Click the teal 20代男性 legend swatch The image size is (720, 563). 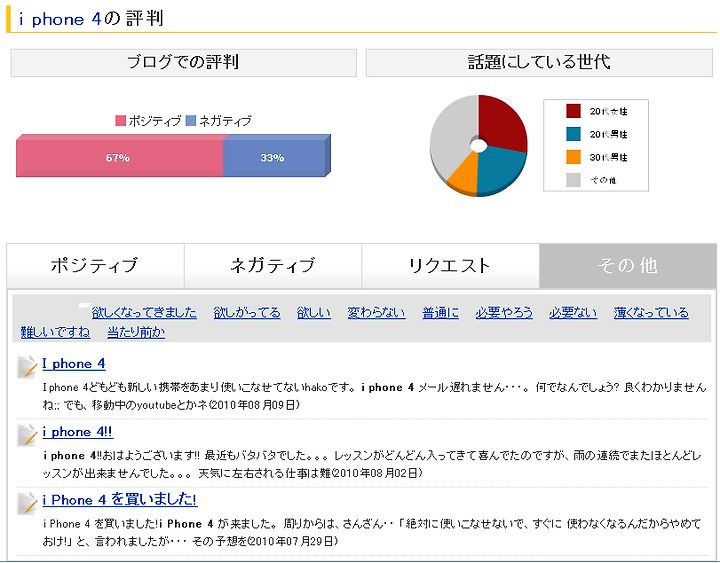(573, 134)
